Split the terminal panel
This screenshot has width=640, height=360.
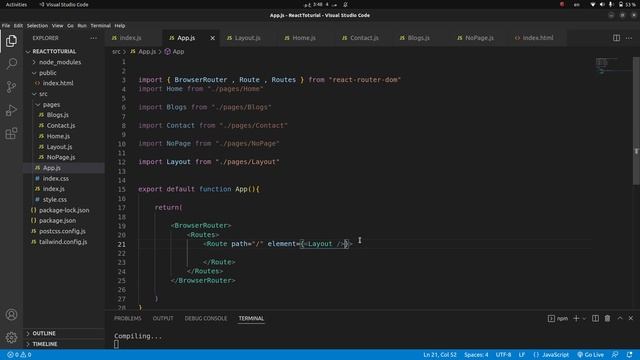[x=596, y=318]
